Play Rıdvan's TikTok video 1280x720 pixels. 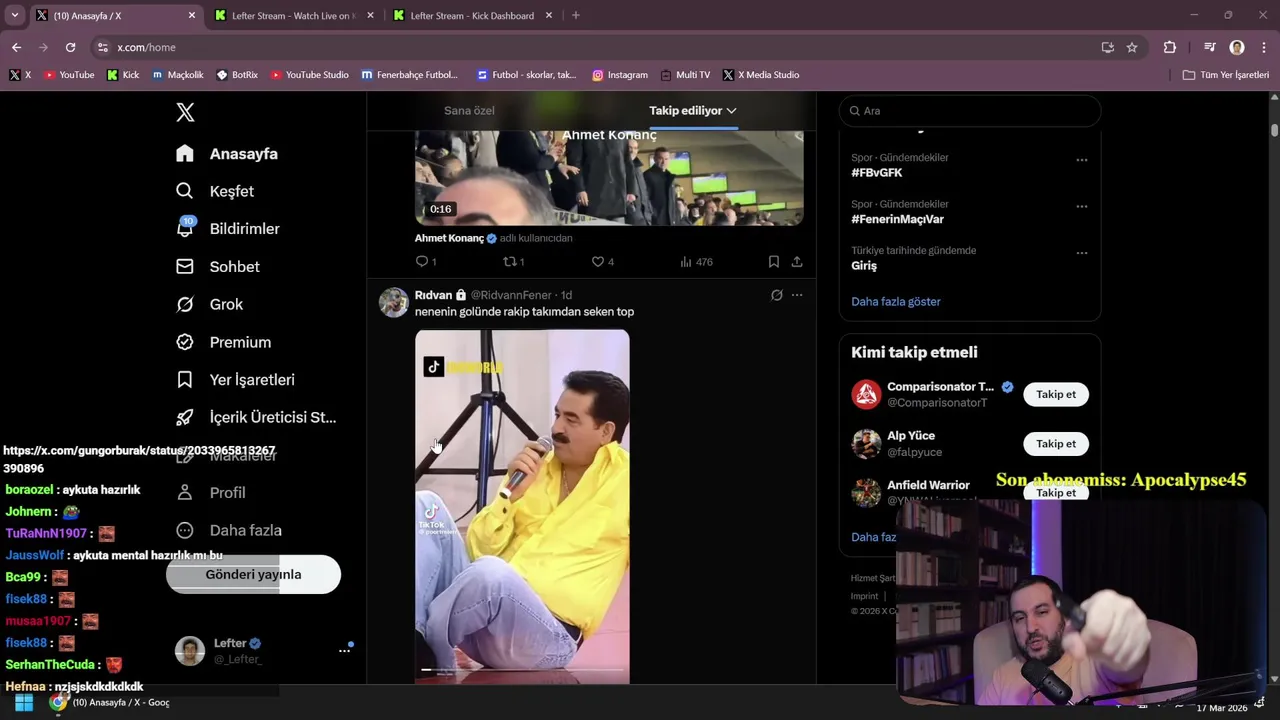[x=522, y=507]
